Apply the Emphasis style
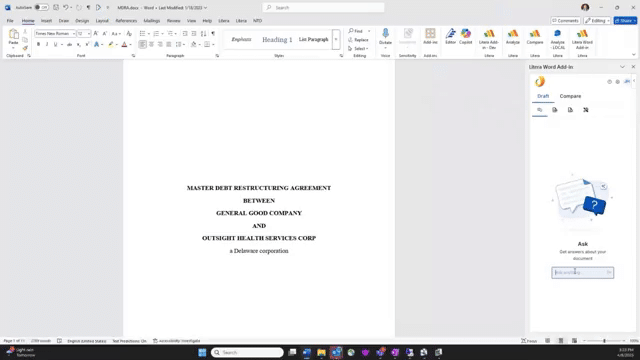Viewport: 640px width, 360px height. pos(241,40)
